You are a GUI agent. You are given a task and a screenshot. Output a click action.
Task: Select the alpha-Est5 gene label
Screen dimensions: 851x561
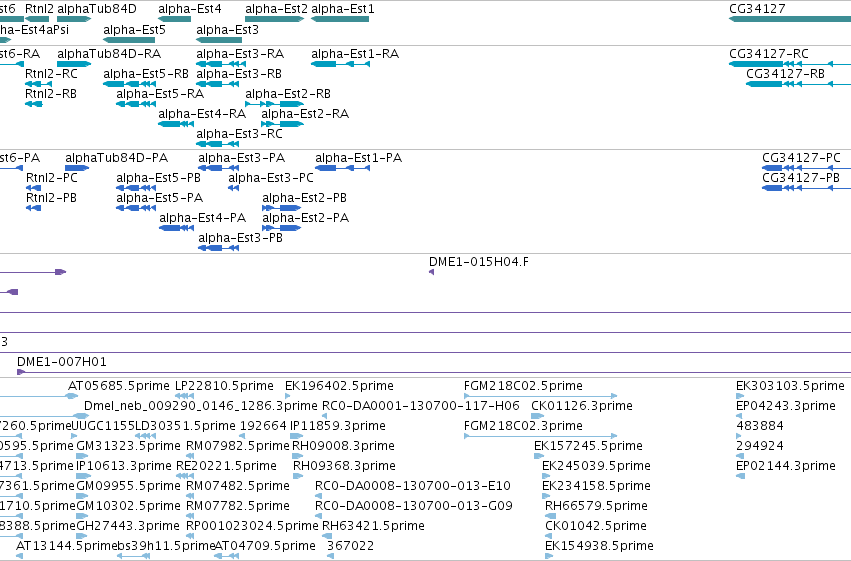coord(134,30)
